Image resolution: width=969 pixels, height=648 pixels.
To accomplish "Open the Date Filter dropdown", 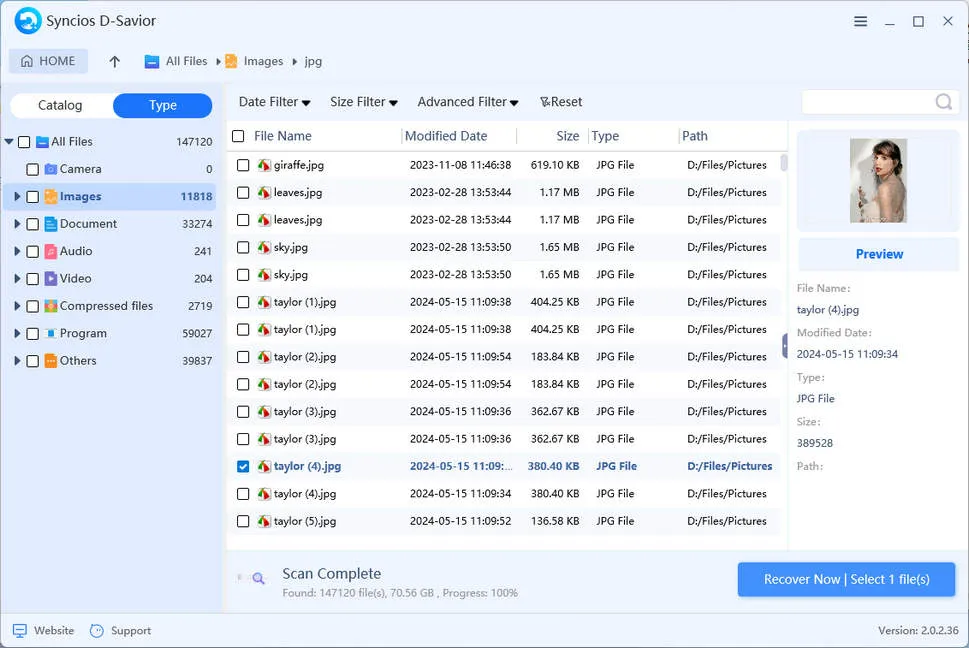I will click(x=274, y=102).
